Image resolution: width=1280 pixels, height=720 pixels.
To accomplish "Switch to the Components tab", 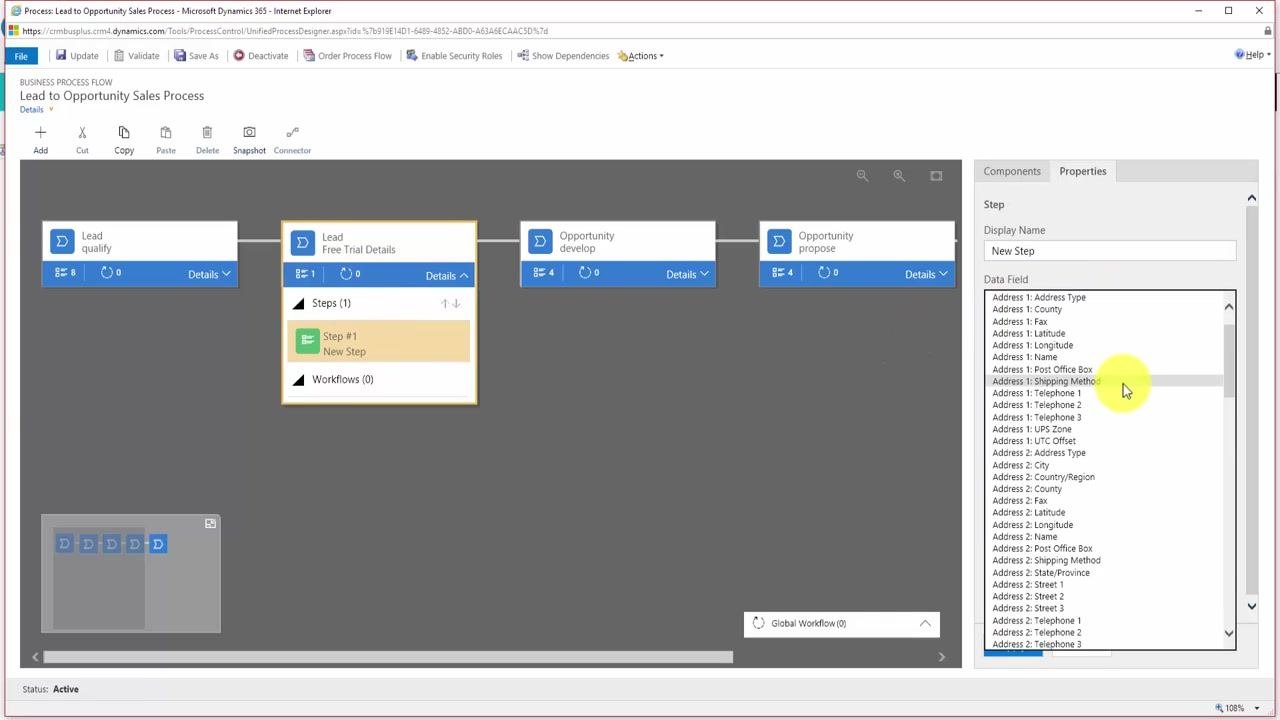I will 1012,171.
